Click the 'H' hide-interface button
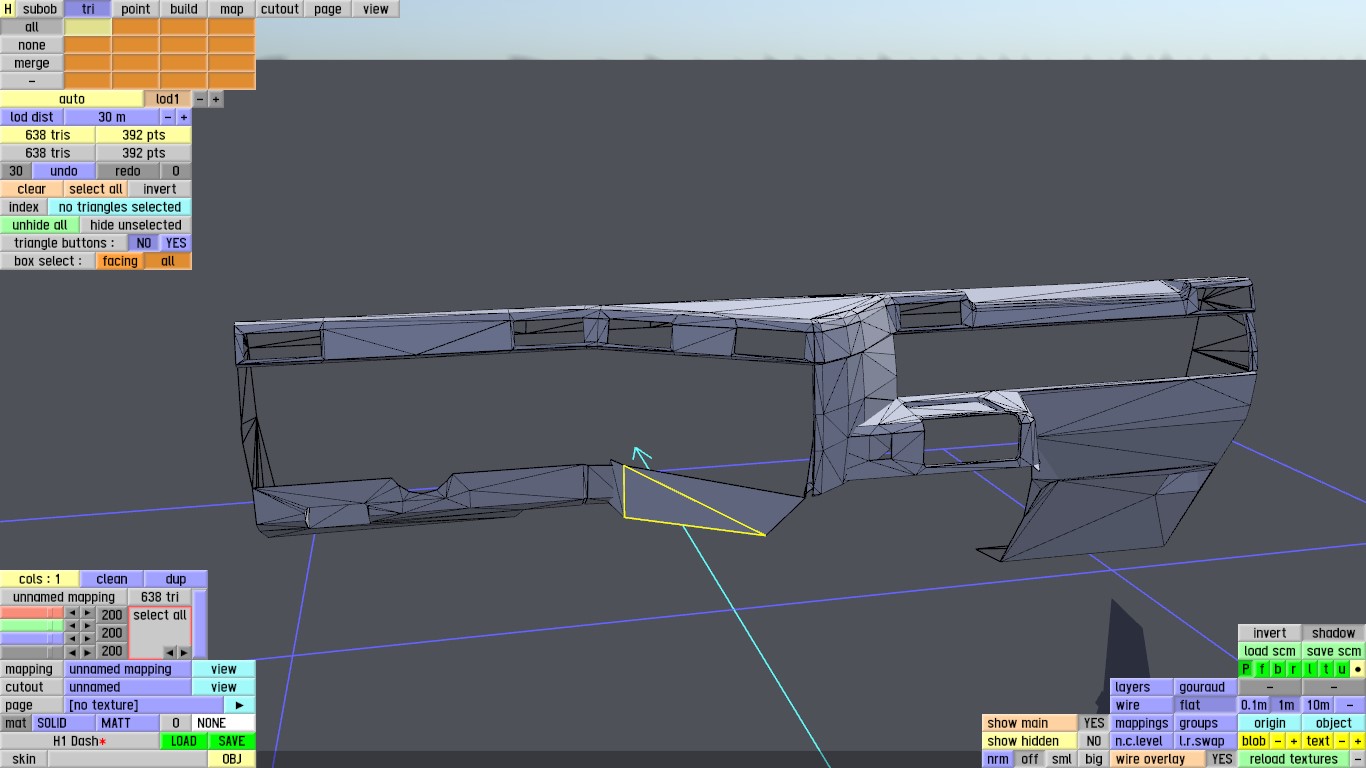Image resolution: width=1366 pixels, height=768 pixels. tap(8, 9)
